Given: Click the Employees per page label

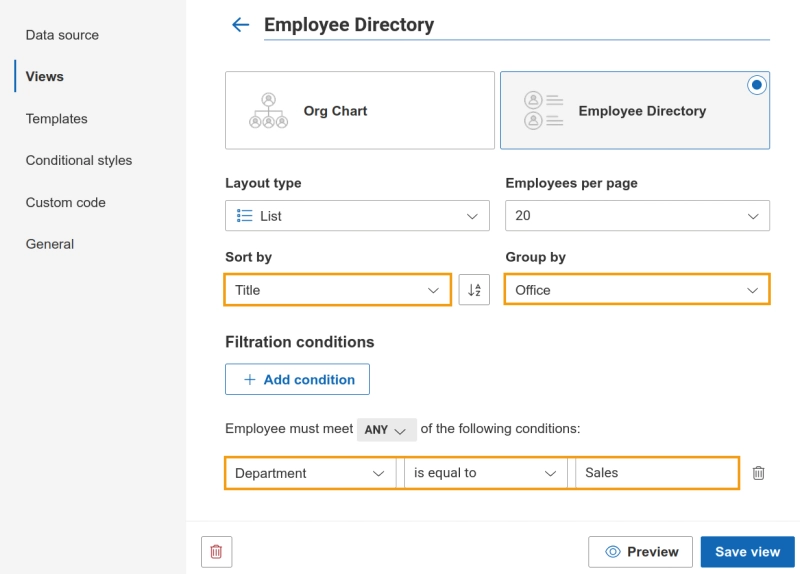Looking at the screenshot, I should click(571, 183).
